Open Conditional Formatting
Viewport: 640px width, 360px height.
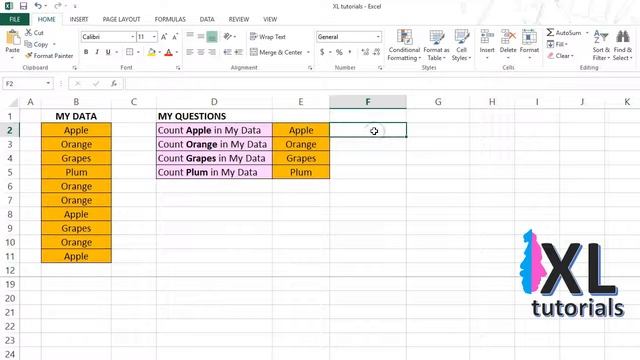click(404, 45)
